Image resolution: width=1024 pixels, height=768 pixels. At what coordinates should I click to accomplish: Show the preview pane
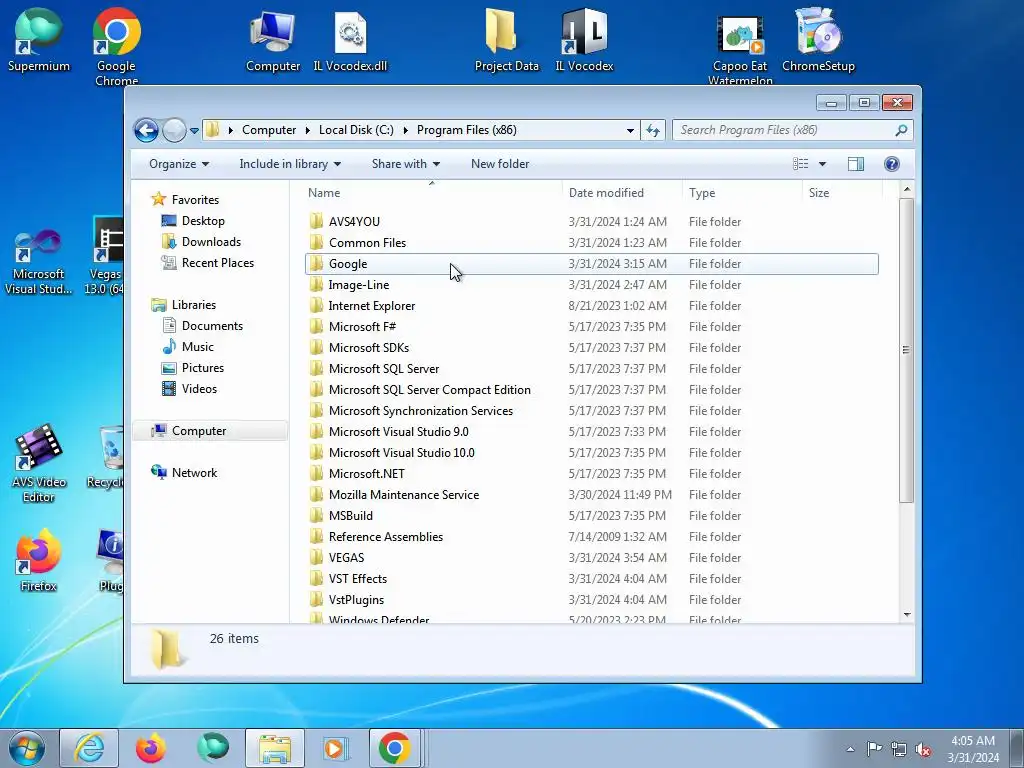point(856,164)
